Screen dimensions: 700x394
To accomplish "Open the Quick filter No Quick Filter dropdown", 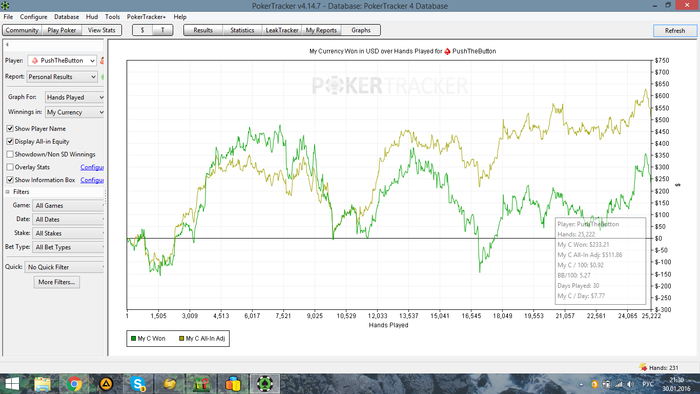I will (x=64, y=267).
